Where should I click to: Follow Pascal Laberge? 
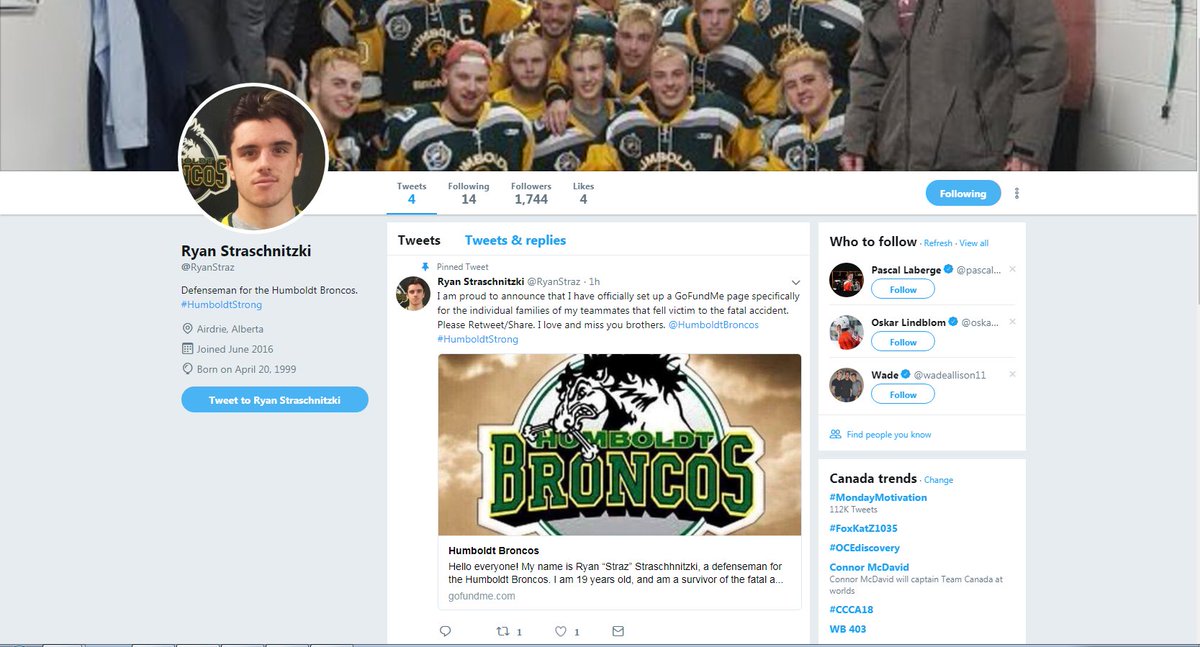click(903, 289)
